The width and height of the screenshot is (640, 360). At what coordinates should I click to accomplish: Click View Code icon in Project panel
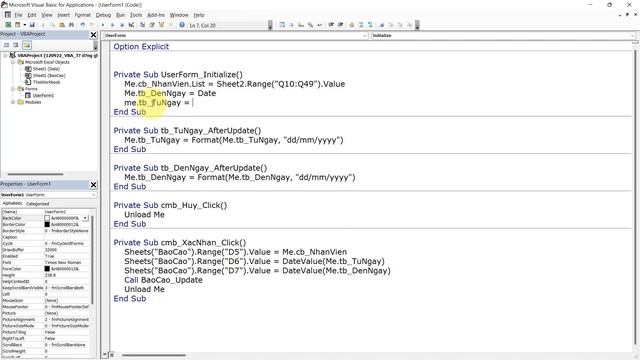click(x=7, y=45)
